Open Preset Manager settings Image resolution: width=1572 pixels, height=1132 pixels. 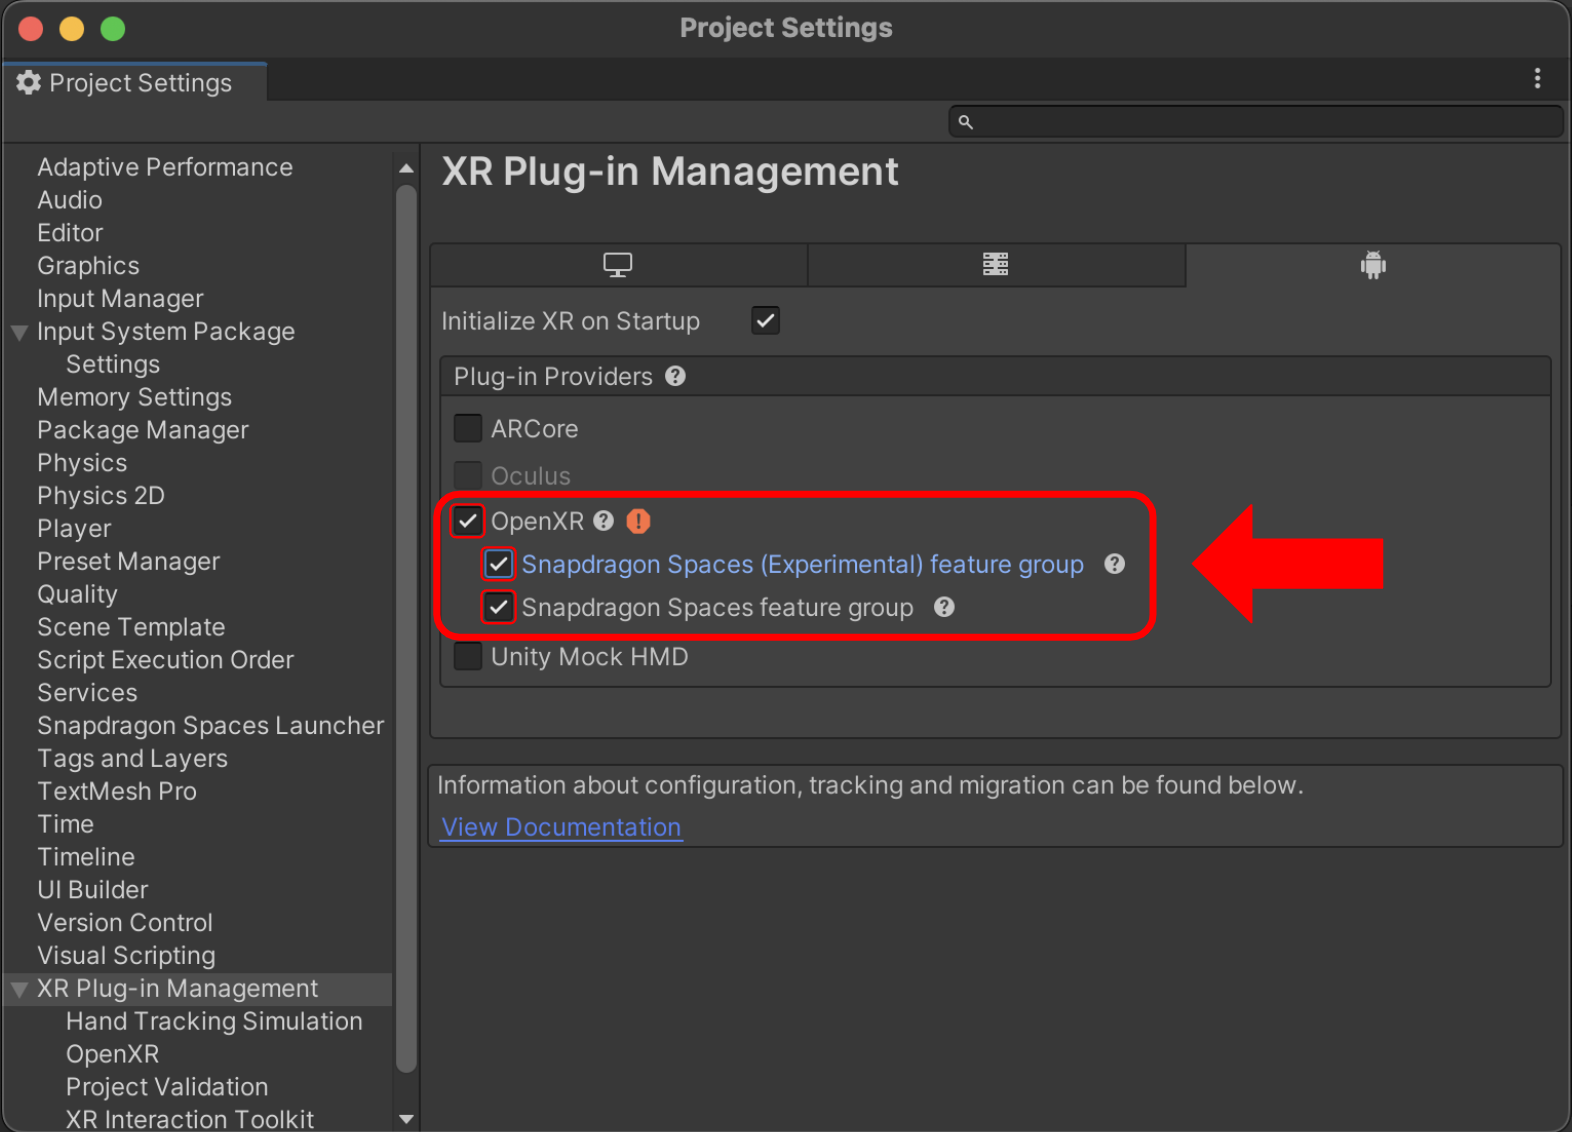tap(128, 562)
